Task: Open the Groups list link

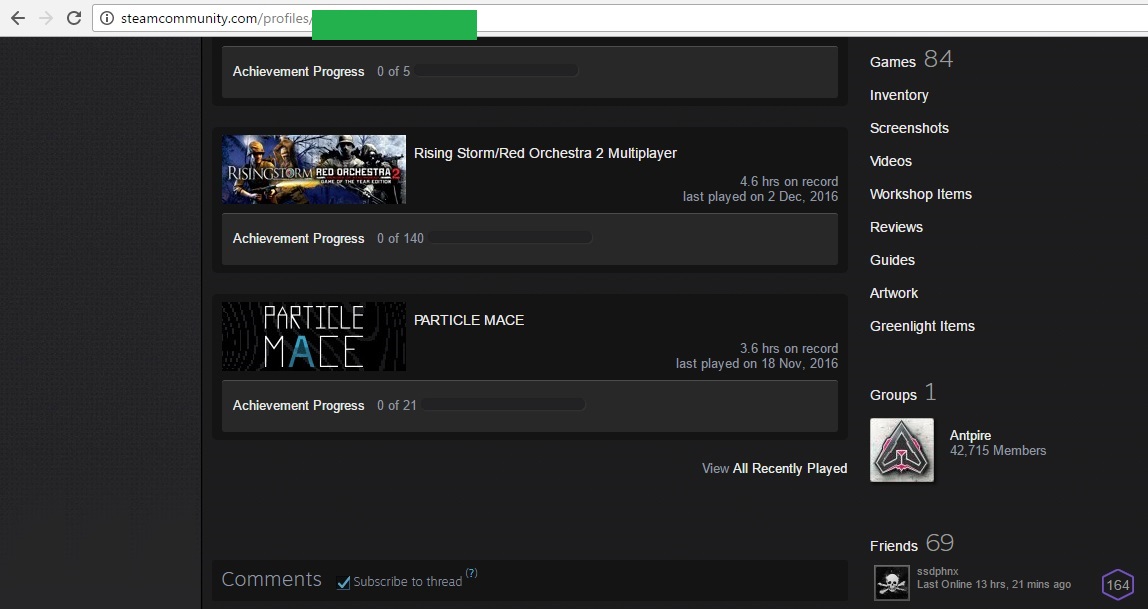Action: 893,395
